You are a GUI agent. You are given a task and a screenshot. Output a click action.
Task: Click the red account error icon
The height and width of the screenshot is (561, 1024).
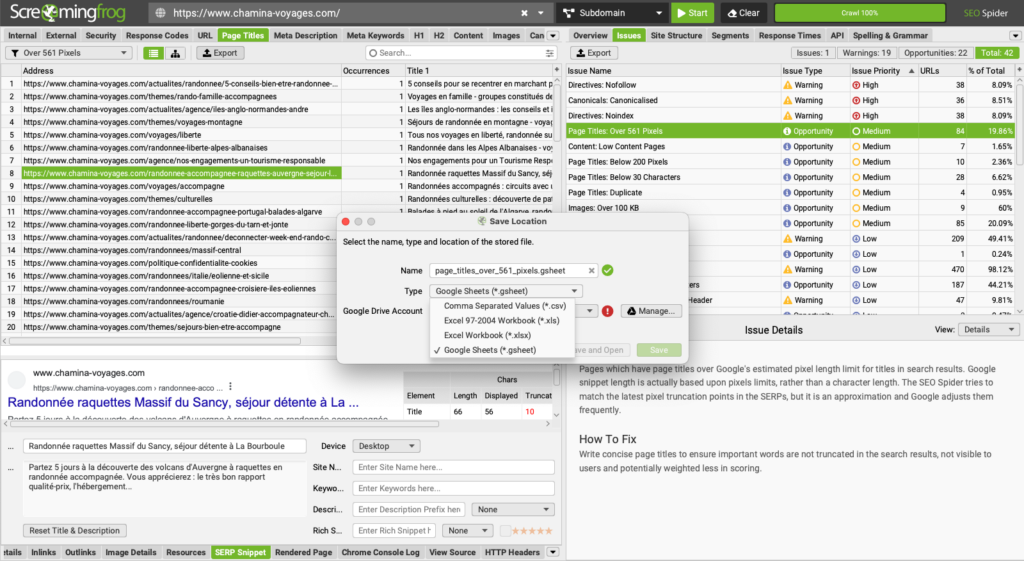607,311
